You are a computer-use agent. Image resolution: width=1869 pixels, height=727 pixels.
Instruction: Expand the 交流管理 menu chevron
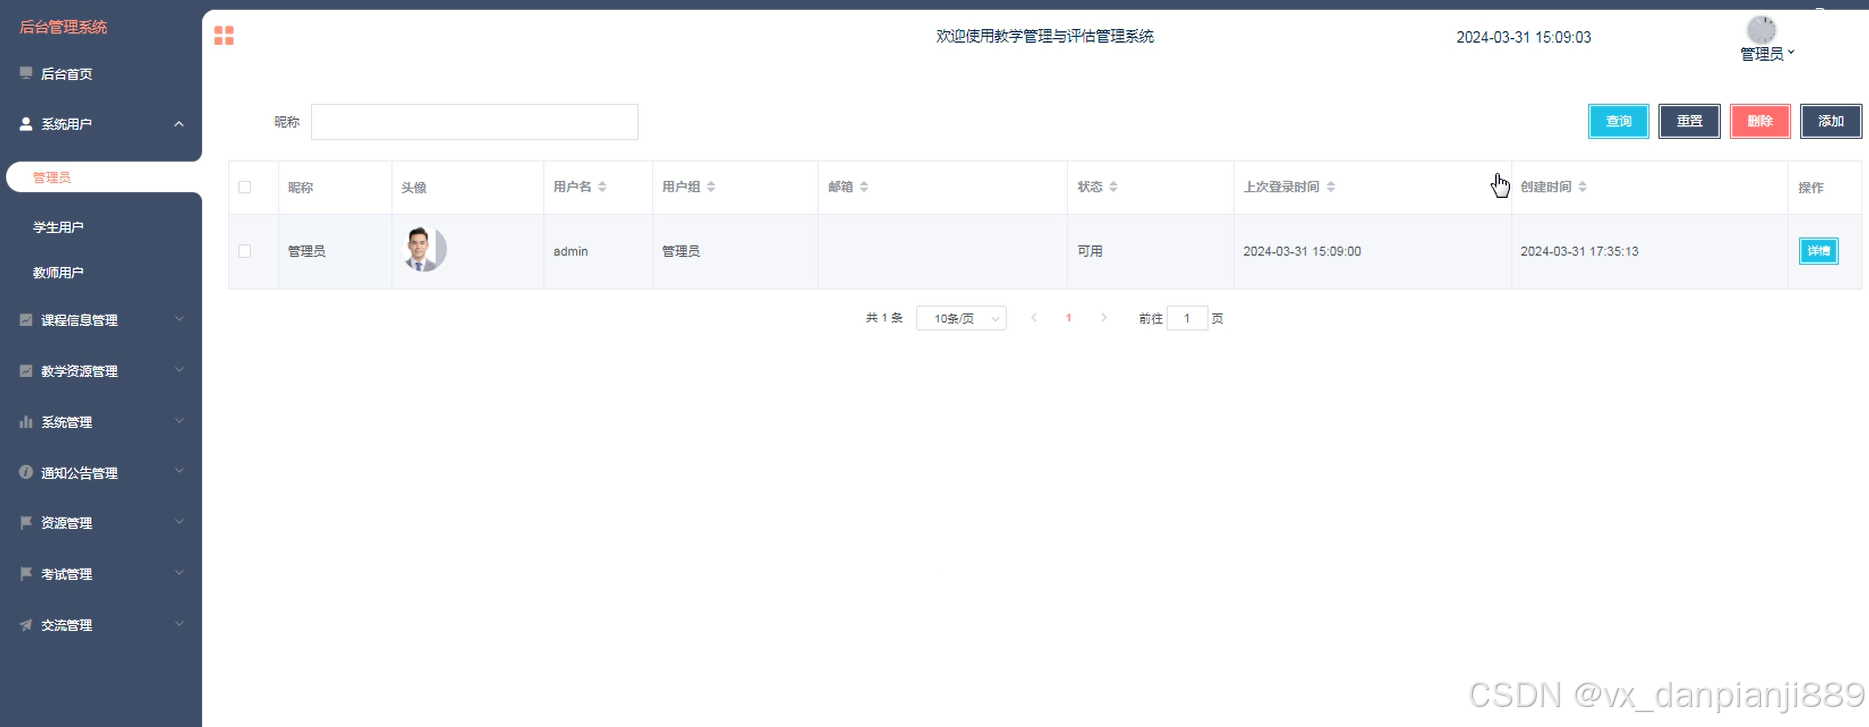179,624
